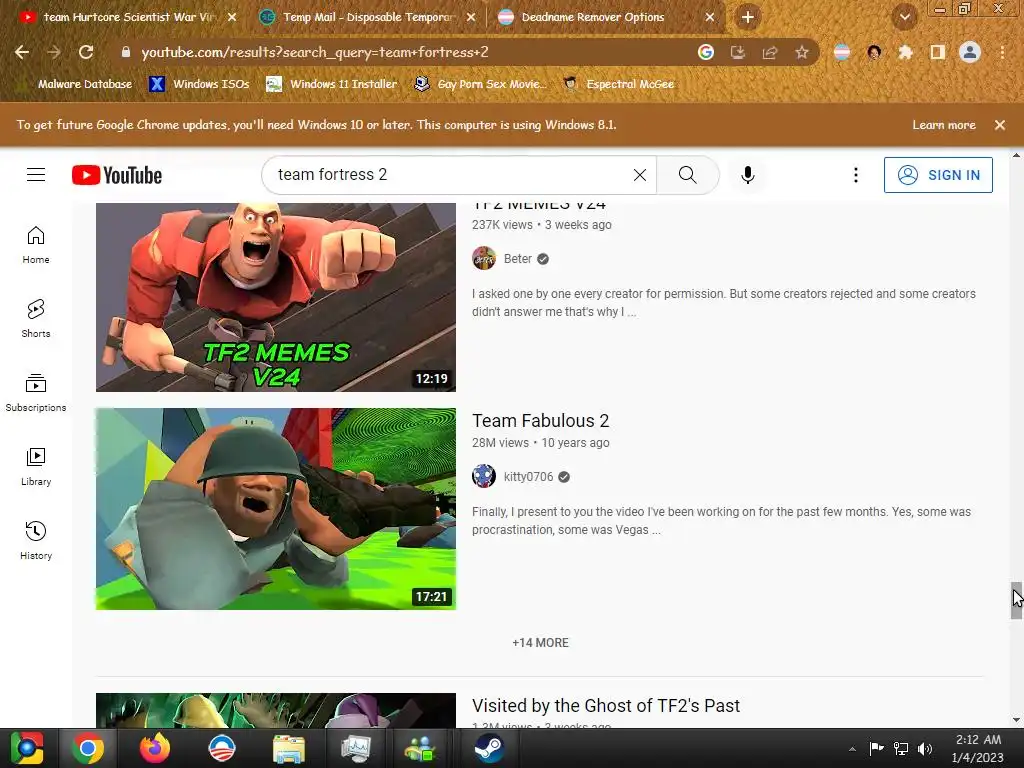Open History in the sidebar

point(36,541)
